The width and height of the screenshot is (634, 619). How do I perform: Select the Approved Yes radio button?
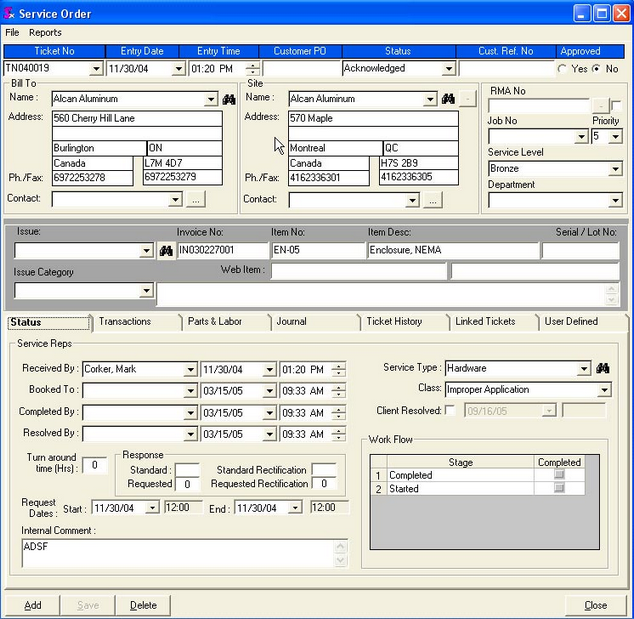562,69
